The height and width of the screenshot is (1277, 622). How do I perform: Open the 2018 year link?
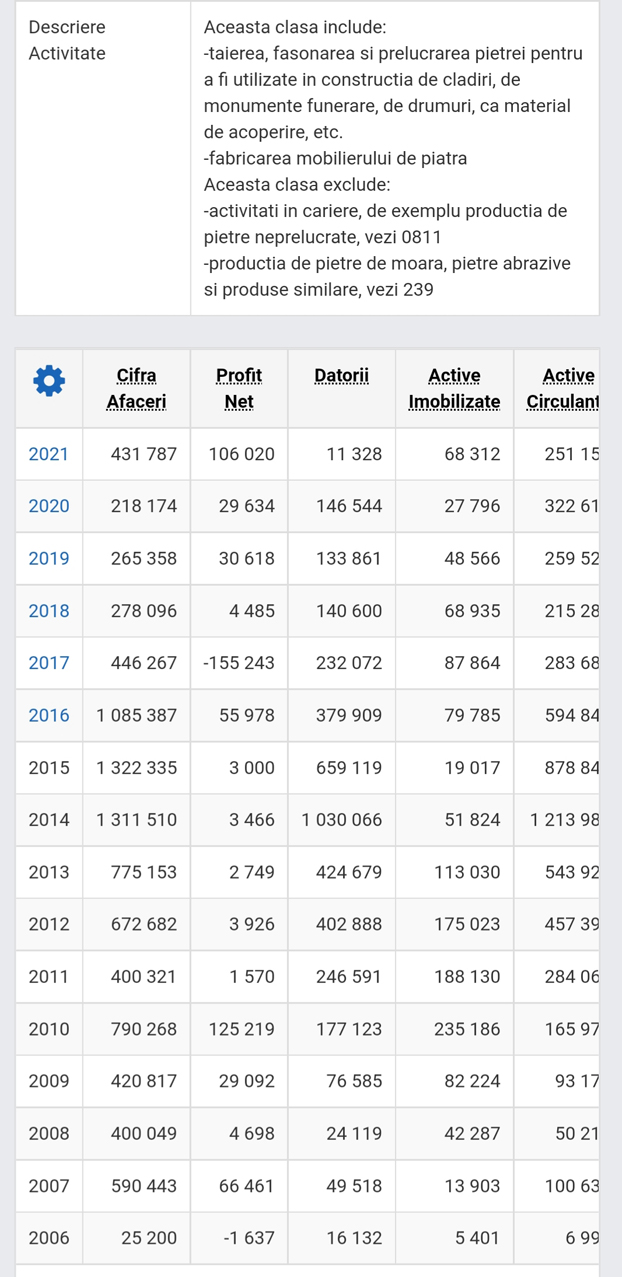(49, 611)
